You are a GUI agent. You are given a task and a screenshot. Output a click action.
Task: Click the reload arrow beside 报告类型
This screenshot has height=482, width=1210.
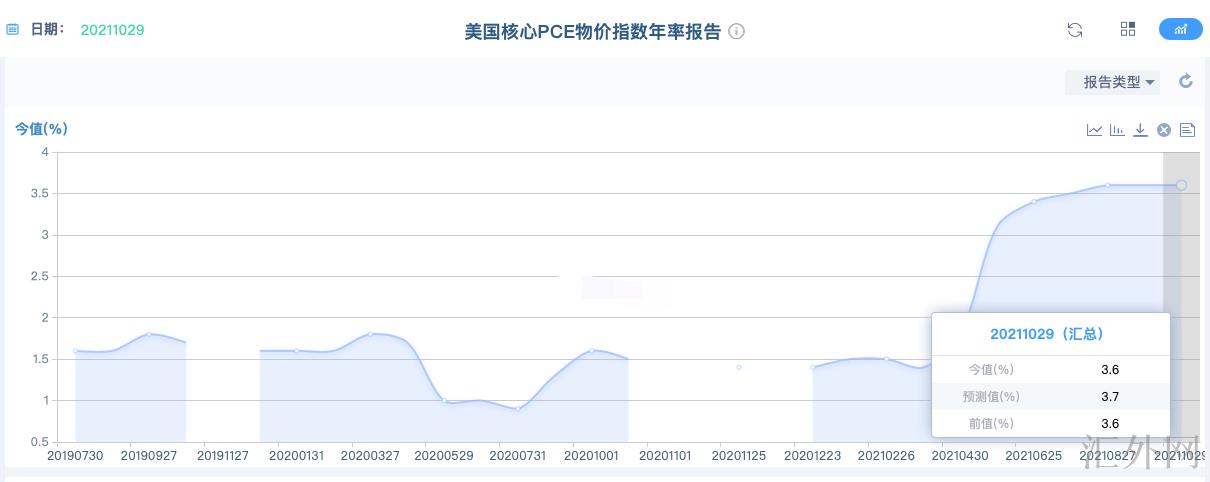tap(1186, 81)
